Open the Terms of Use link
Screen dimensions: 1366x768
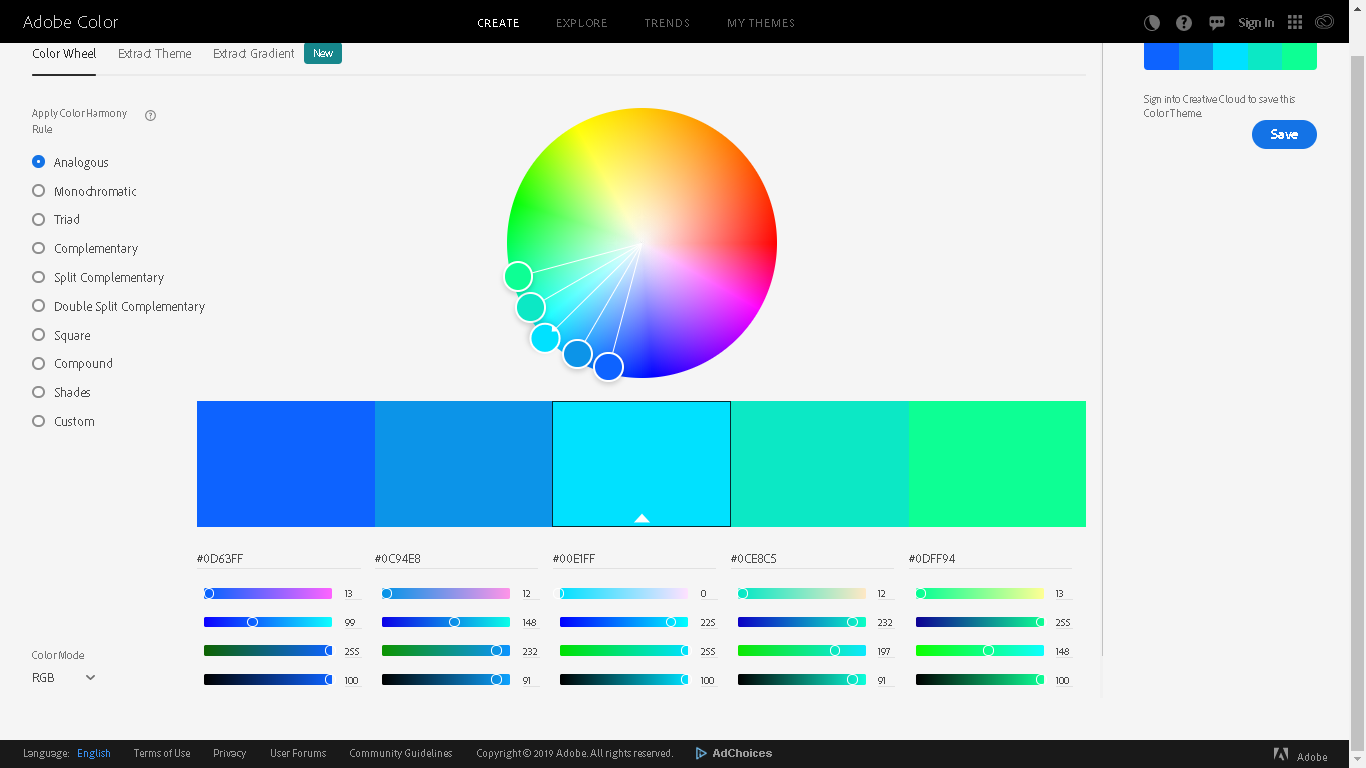(162, 753)
